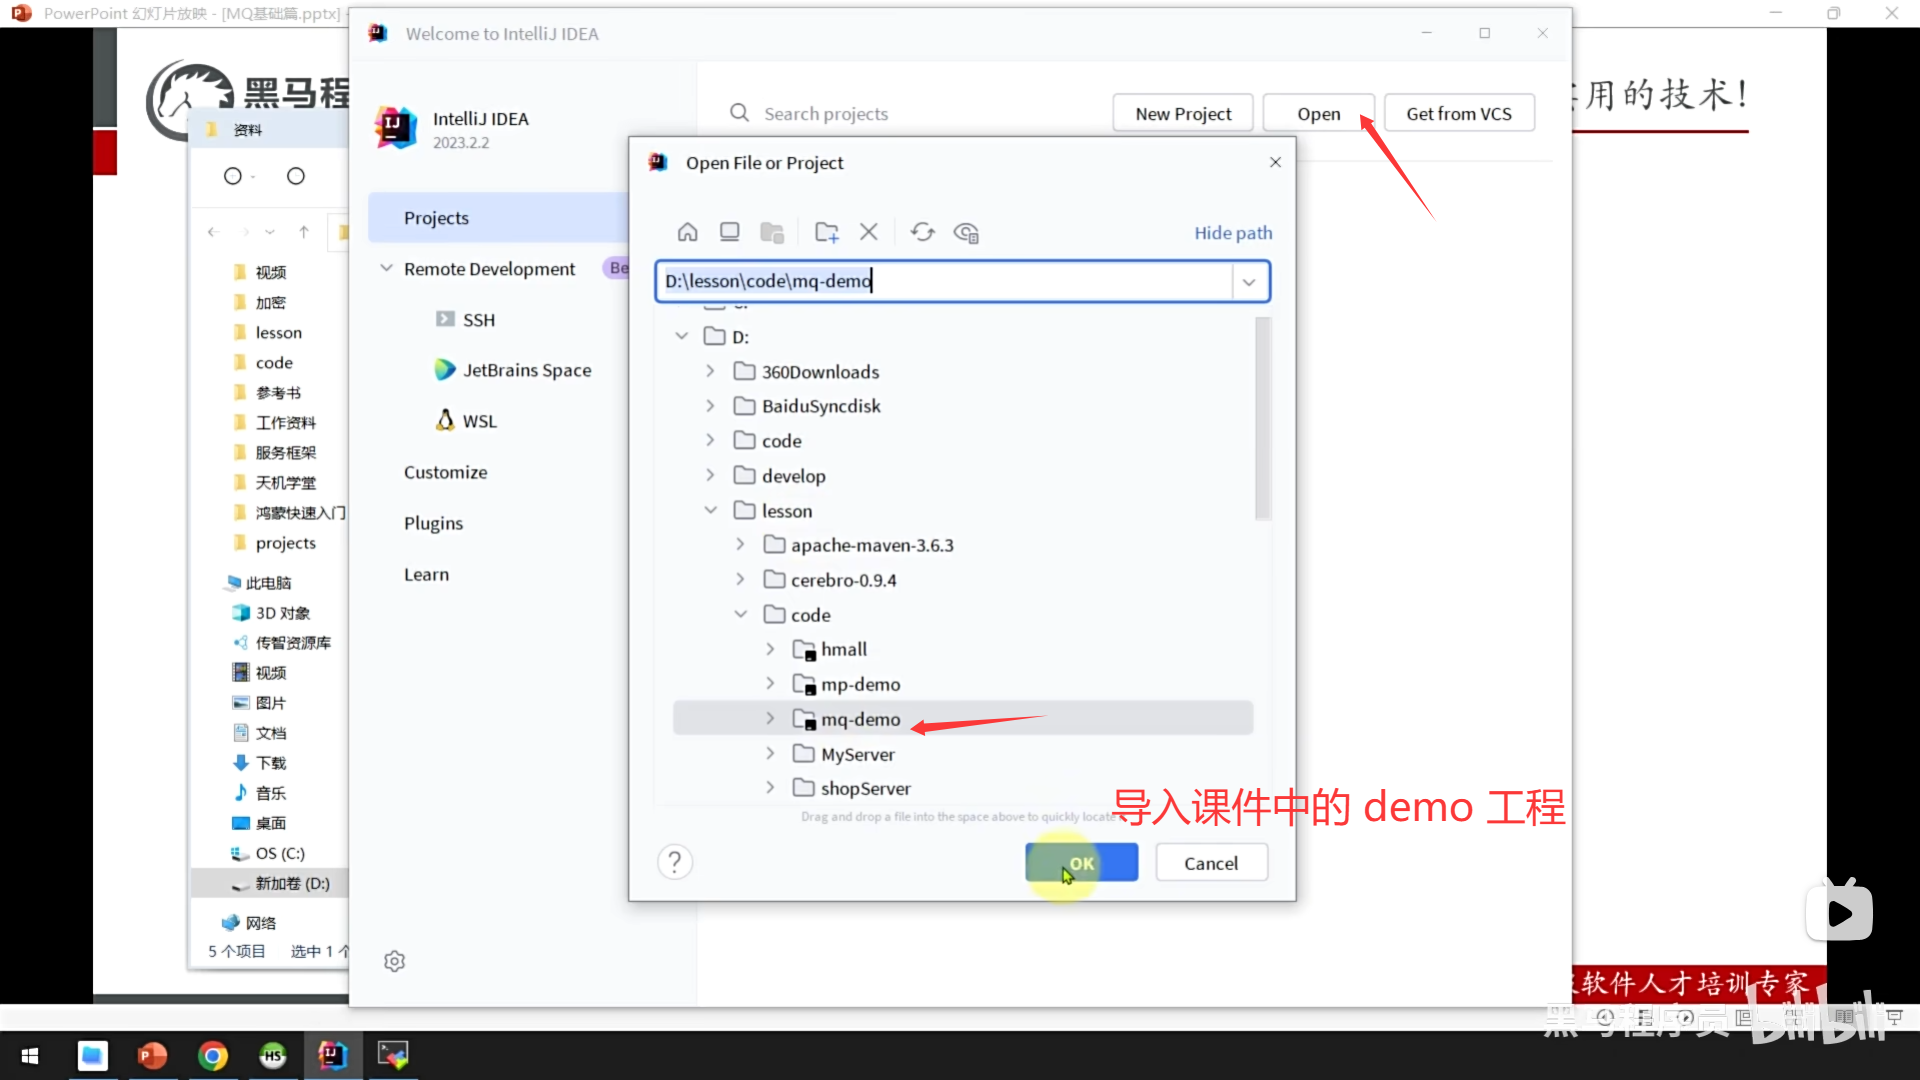
Task: Collapse the Remote Development section
Action: [386, 269]
